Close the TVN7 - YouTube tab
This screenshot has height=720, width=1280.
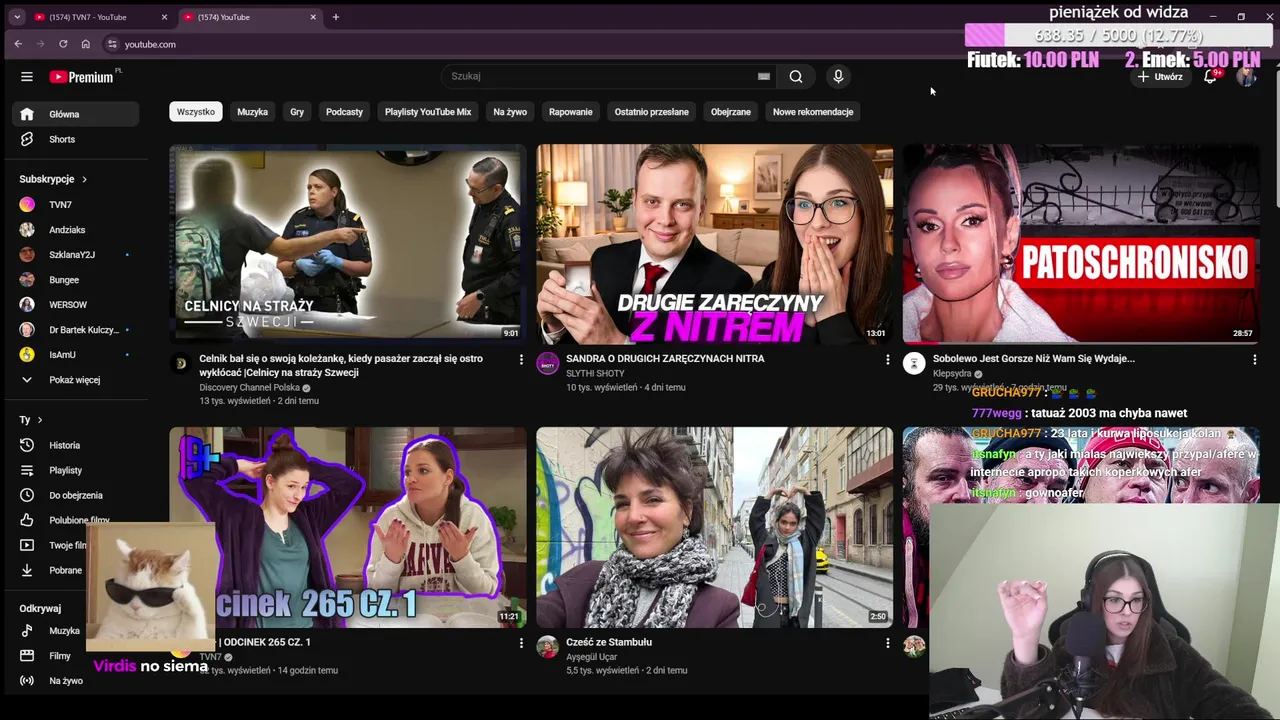click(164, 17)
